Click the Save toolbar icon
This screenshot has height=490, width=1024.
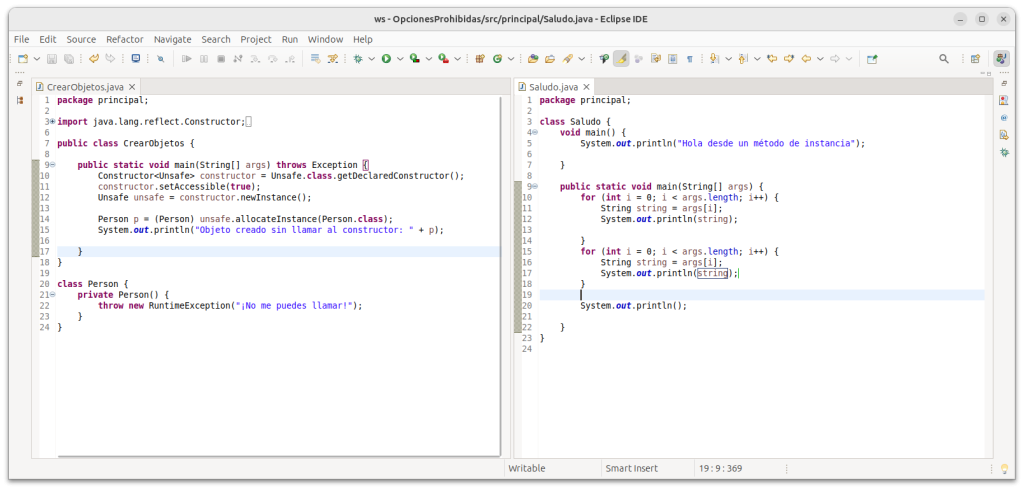[53, 59]
